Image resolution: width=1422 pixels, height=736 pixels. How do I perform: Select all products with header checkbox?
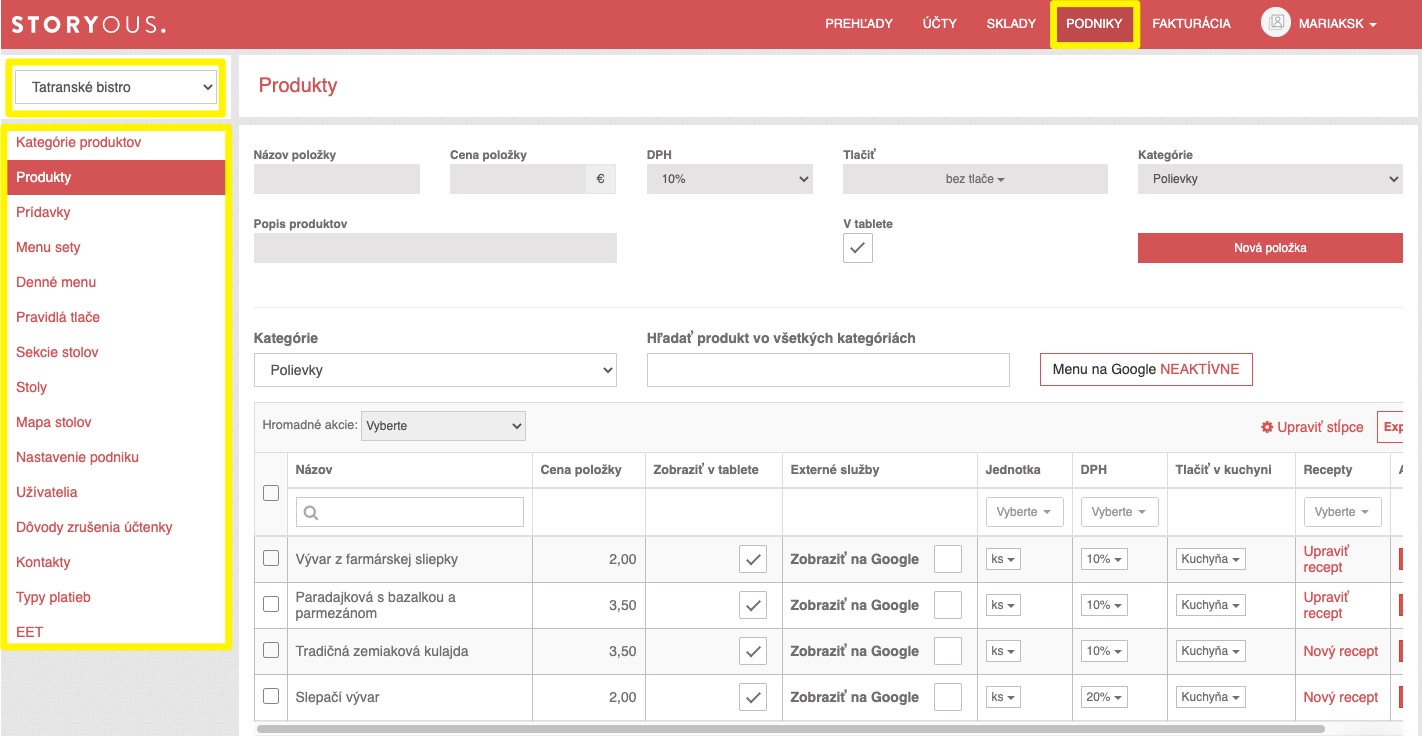(271, 492)
